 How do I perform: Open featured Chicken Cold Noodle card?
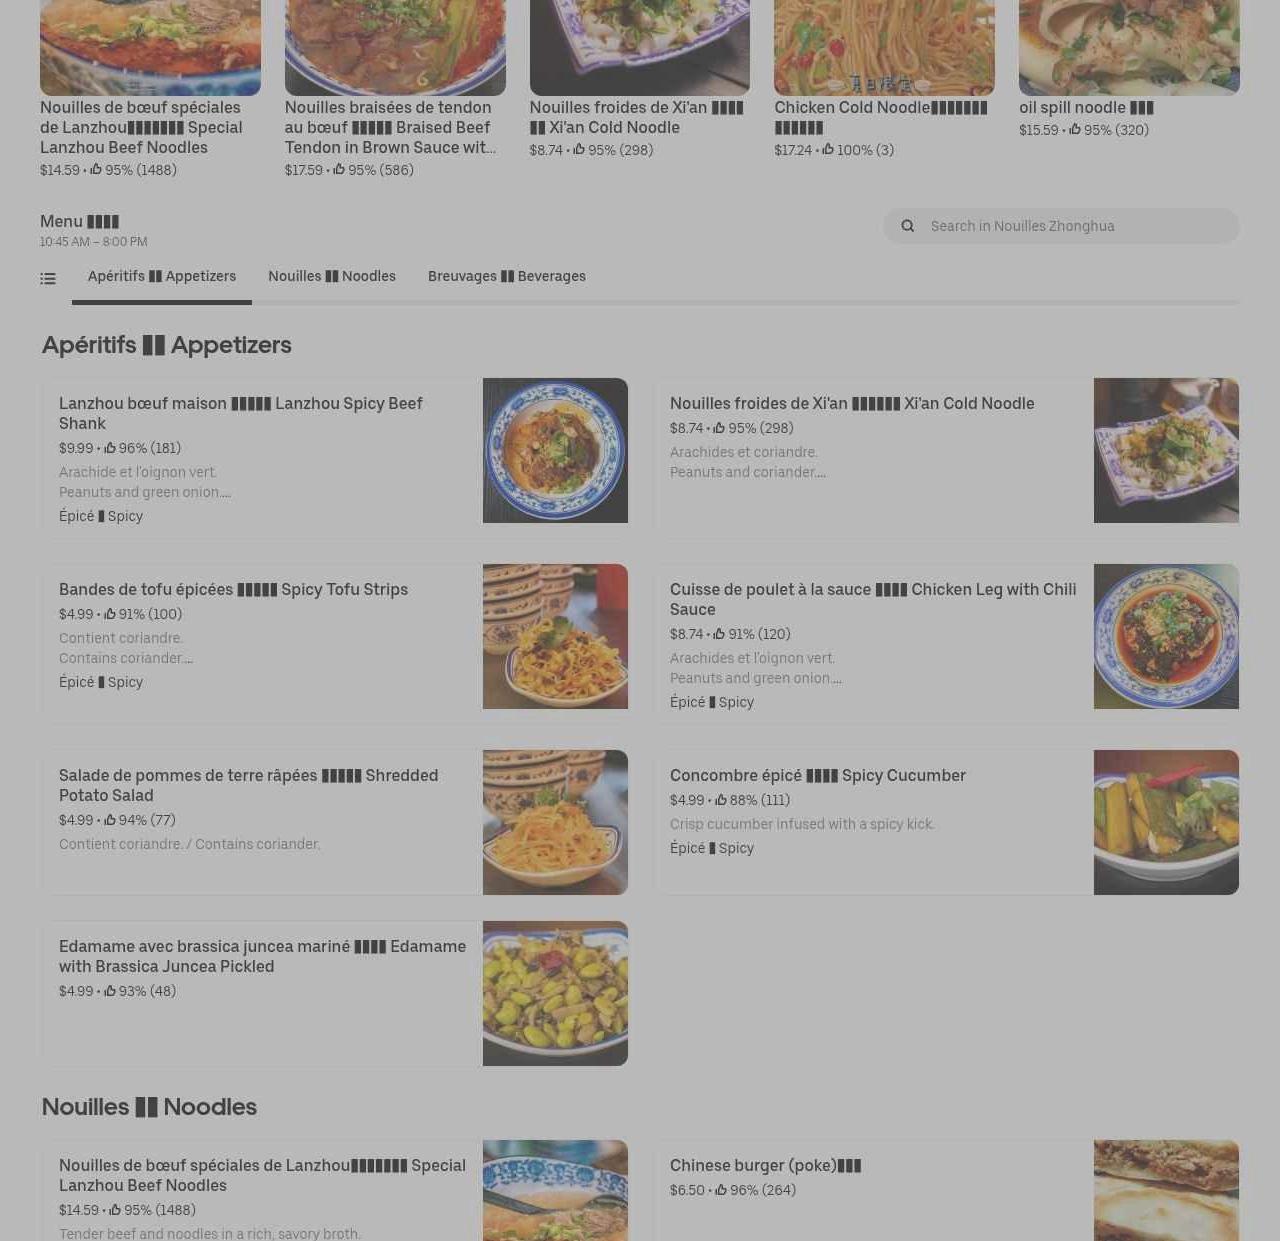[884, 80]
